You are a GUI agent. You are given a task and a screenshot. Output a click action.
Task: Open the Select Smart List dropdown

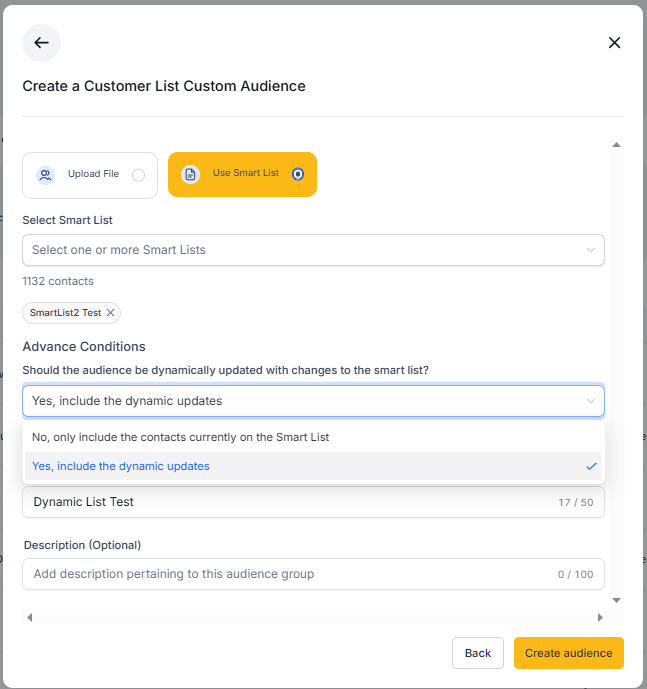tap(313, 250)
